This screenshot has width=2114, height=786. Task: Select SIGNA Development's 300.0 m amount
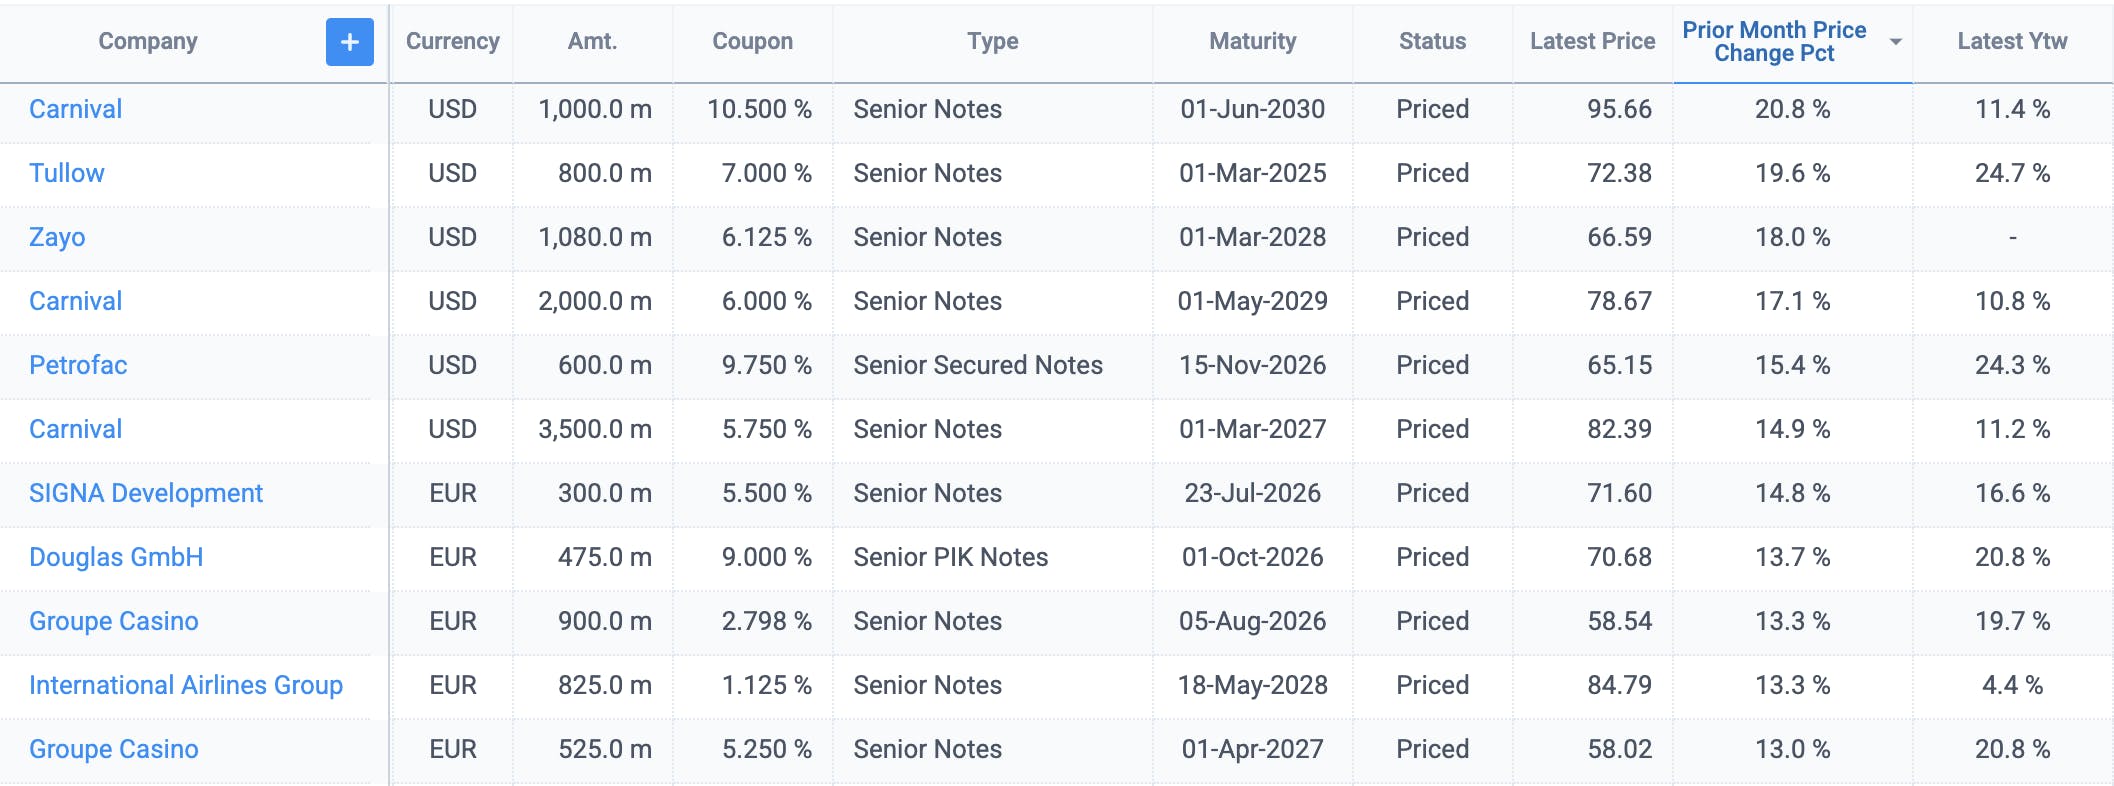605,493
